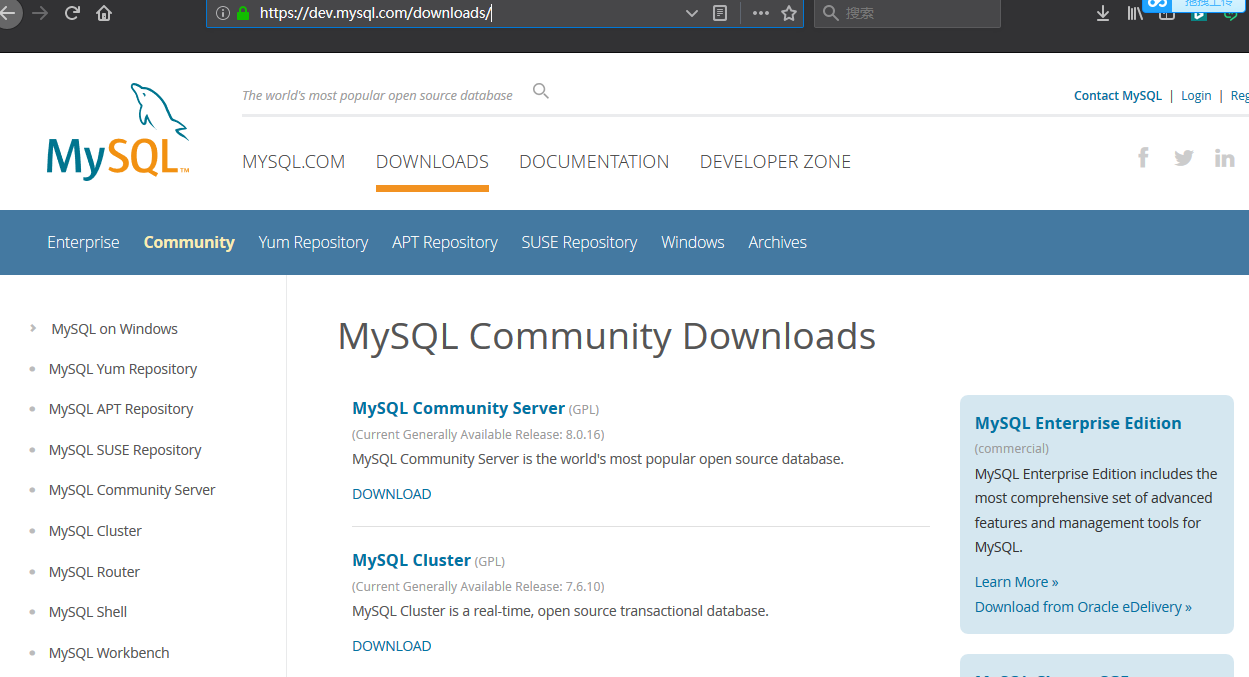Screen dimensions: 1249x677
Task: Click DOWNLOAD under MySQL Cluster
Action: [x=392, y=646]
